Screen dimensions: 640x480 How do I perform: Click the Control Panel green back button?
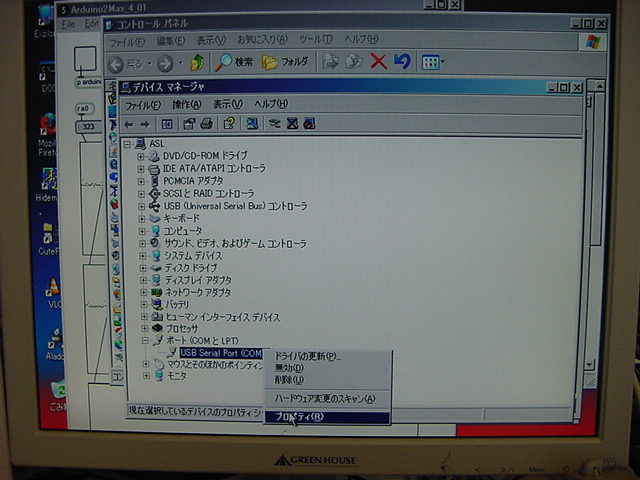116,64
